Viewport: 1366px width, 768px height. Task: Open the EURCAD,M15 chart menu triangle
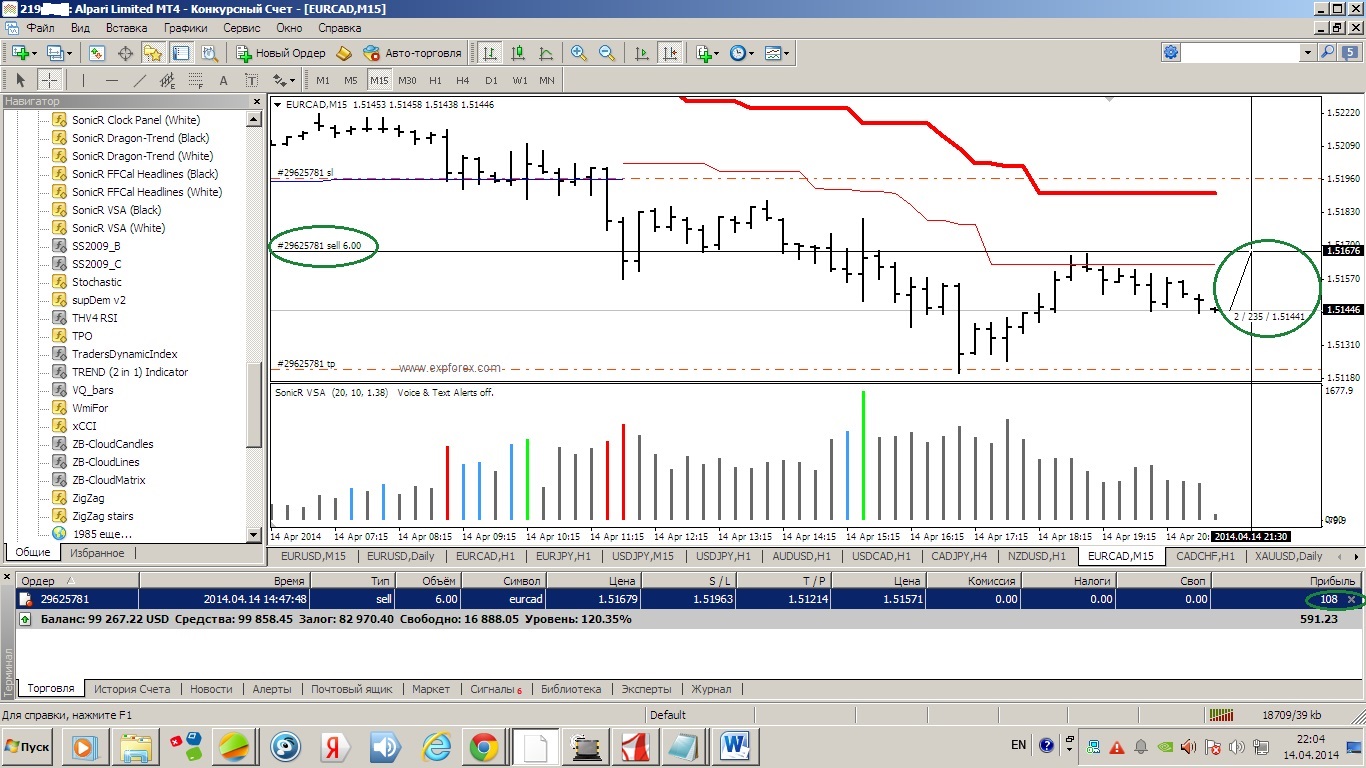coord(277,104)
